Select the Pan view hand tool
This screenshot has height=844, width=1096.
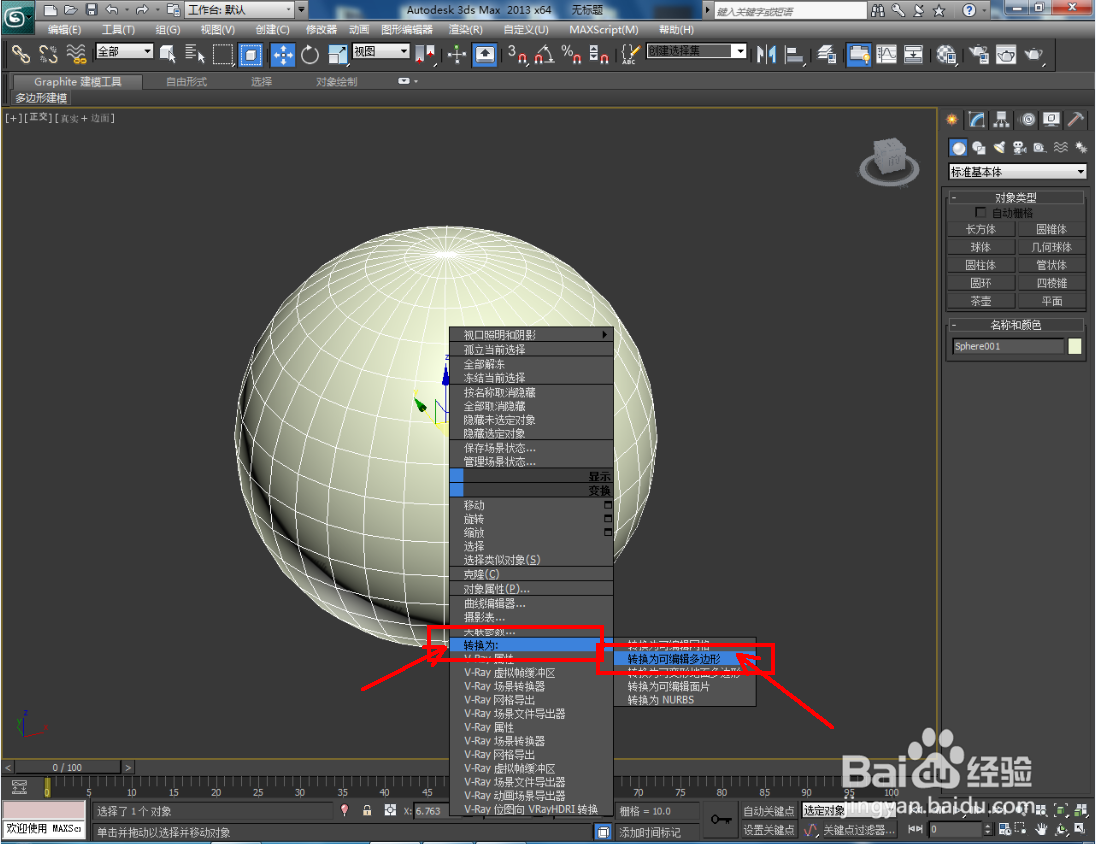[1040, 829]
